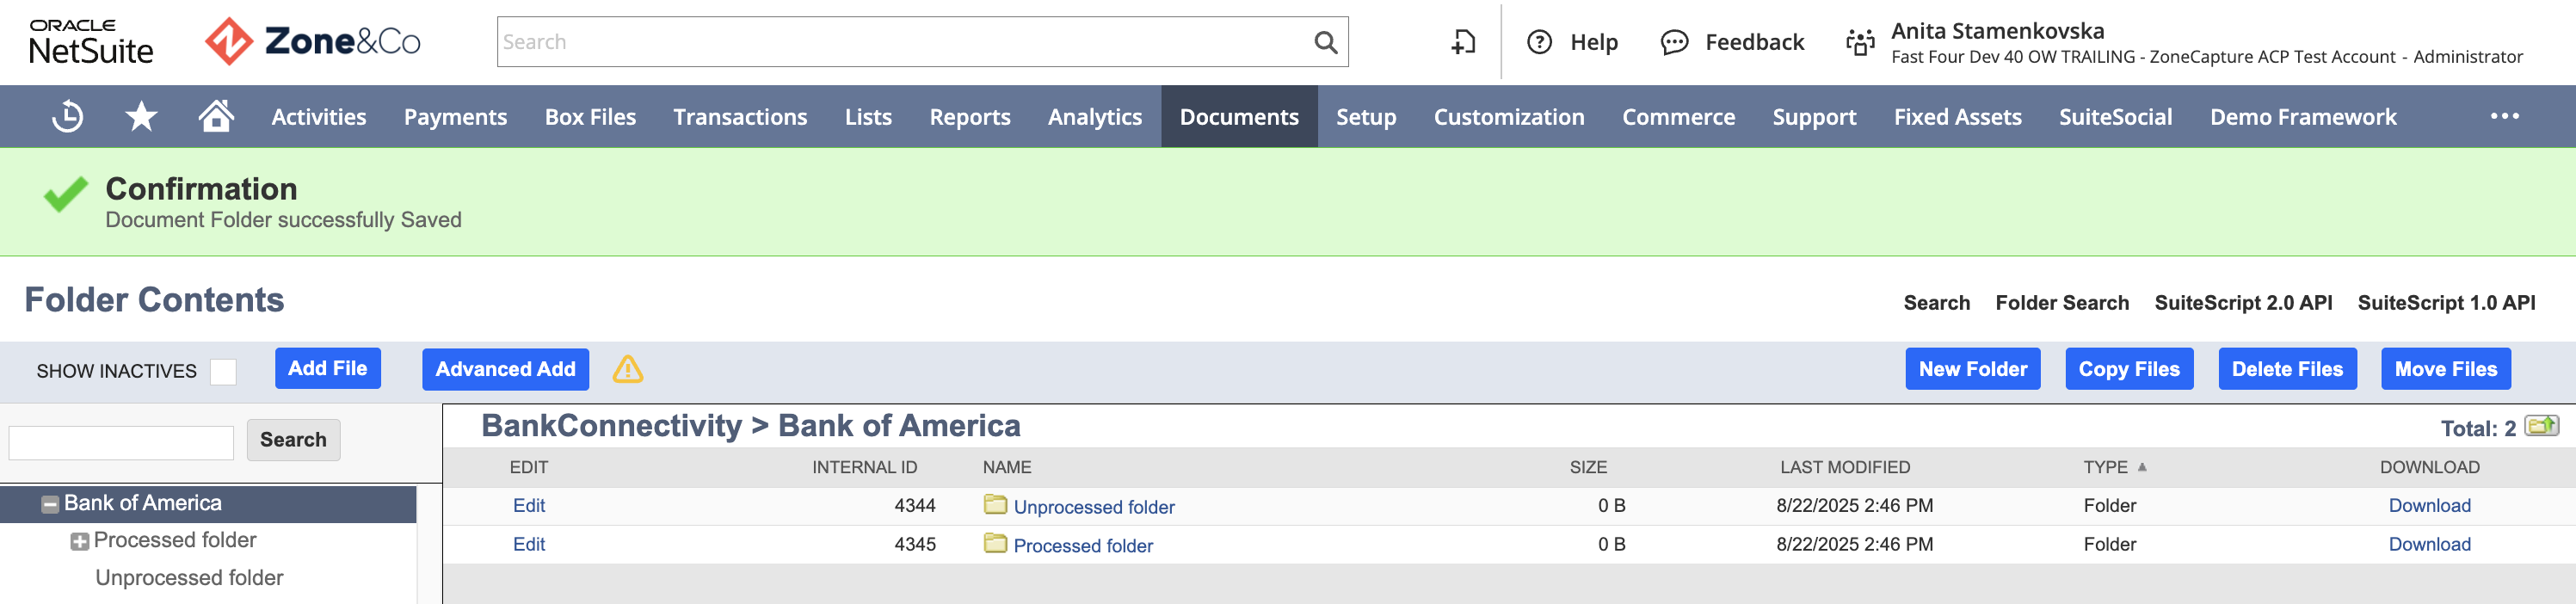Click the folder tree search text box
The image size is (2576, 604).
pyautogui.click(x=121, y=442)
